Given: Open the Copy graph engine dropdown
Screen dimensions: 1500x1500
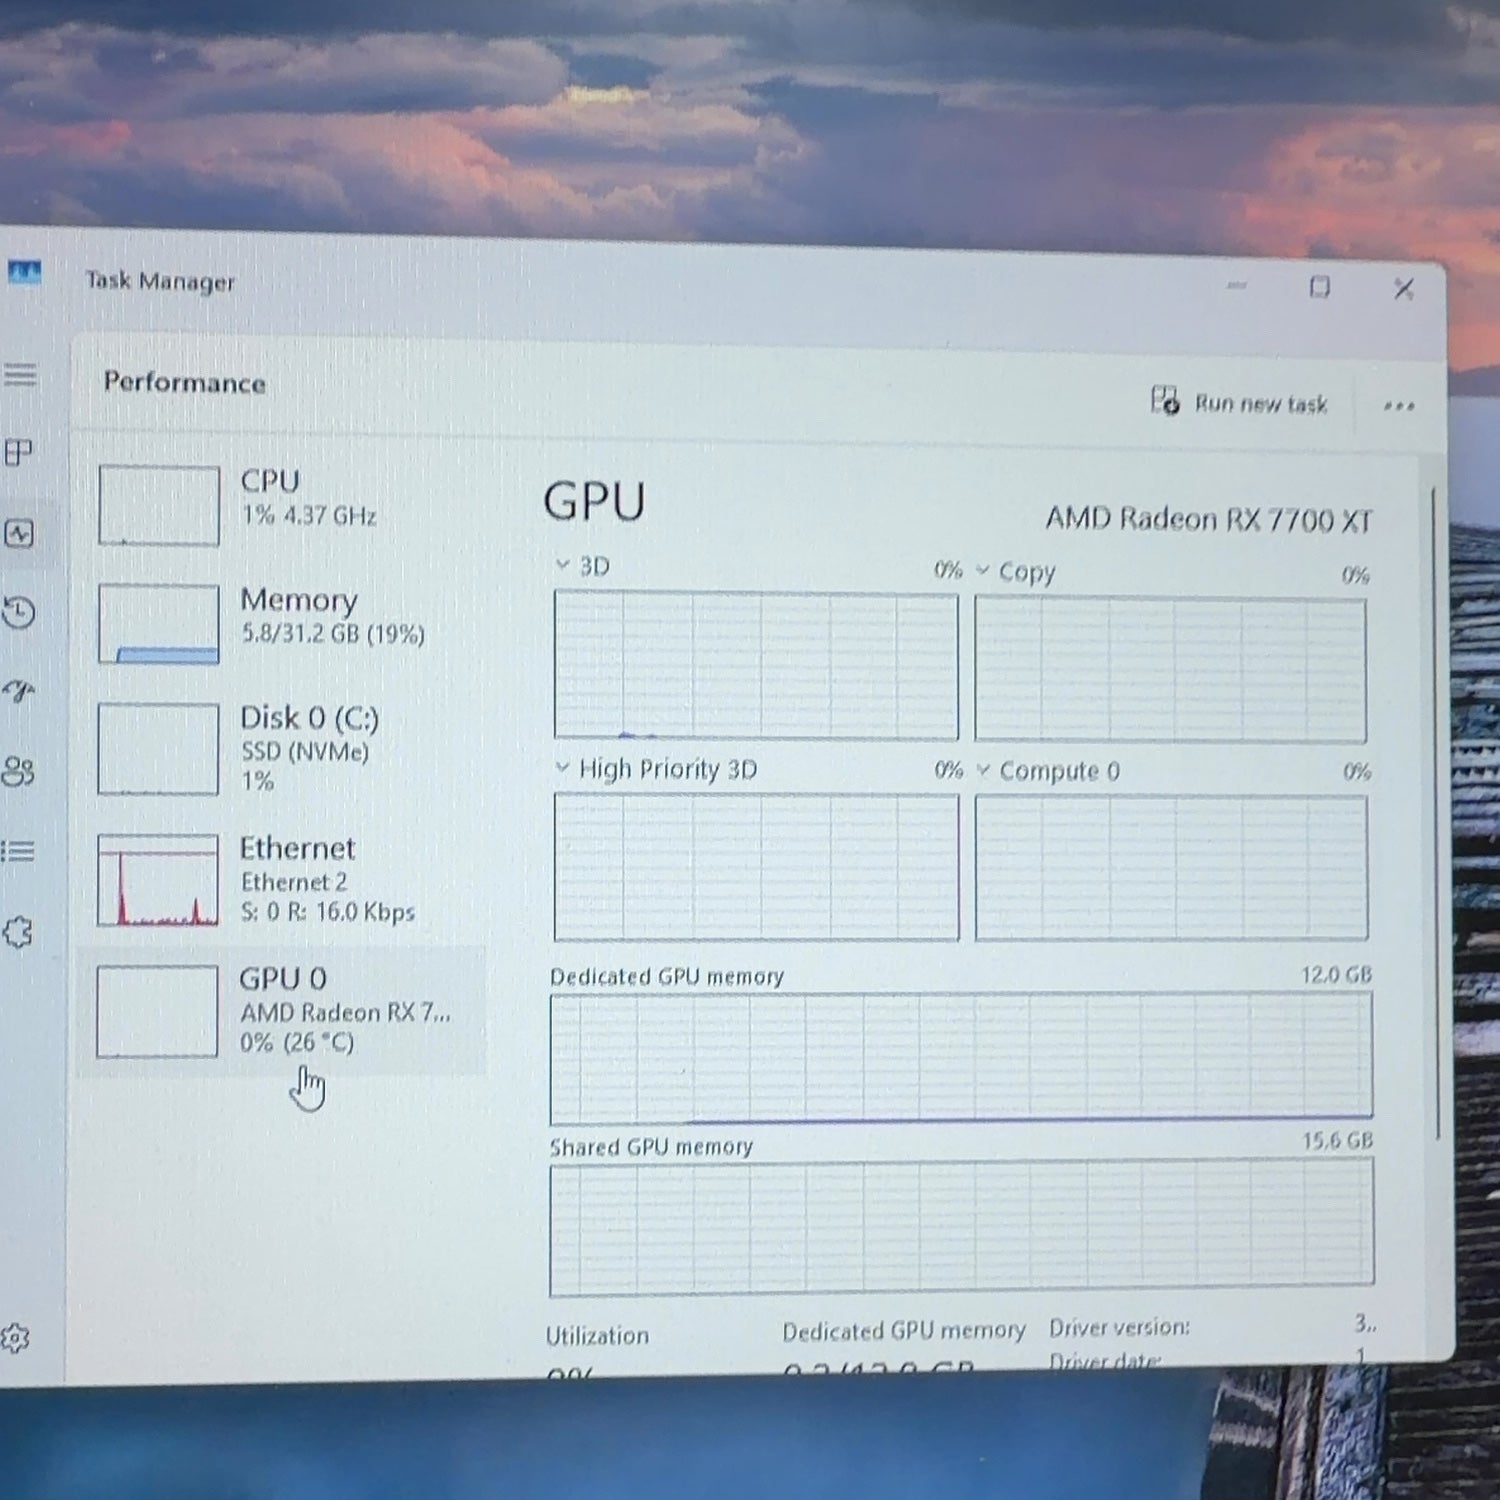Looking at the screenshot, I should (983, 570).
